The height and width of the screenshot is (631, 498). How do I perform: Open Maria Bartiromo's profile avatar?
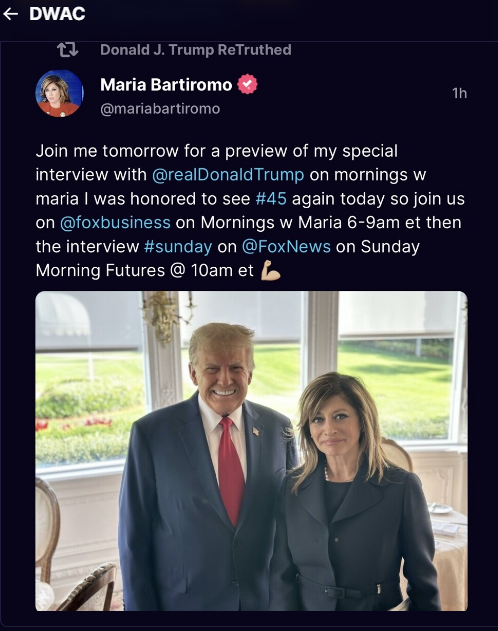coord(60,93)
